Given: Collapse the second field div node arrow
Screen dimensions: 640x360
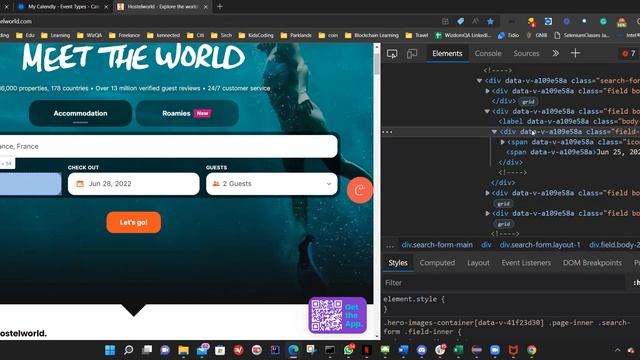Looking at the screenshot, I should (x=487, y=111).
